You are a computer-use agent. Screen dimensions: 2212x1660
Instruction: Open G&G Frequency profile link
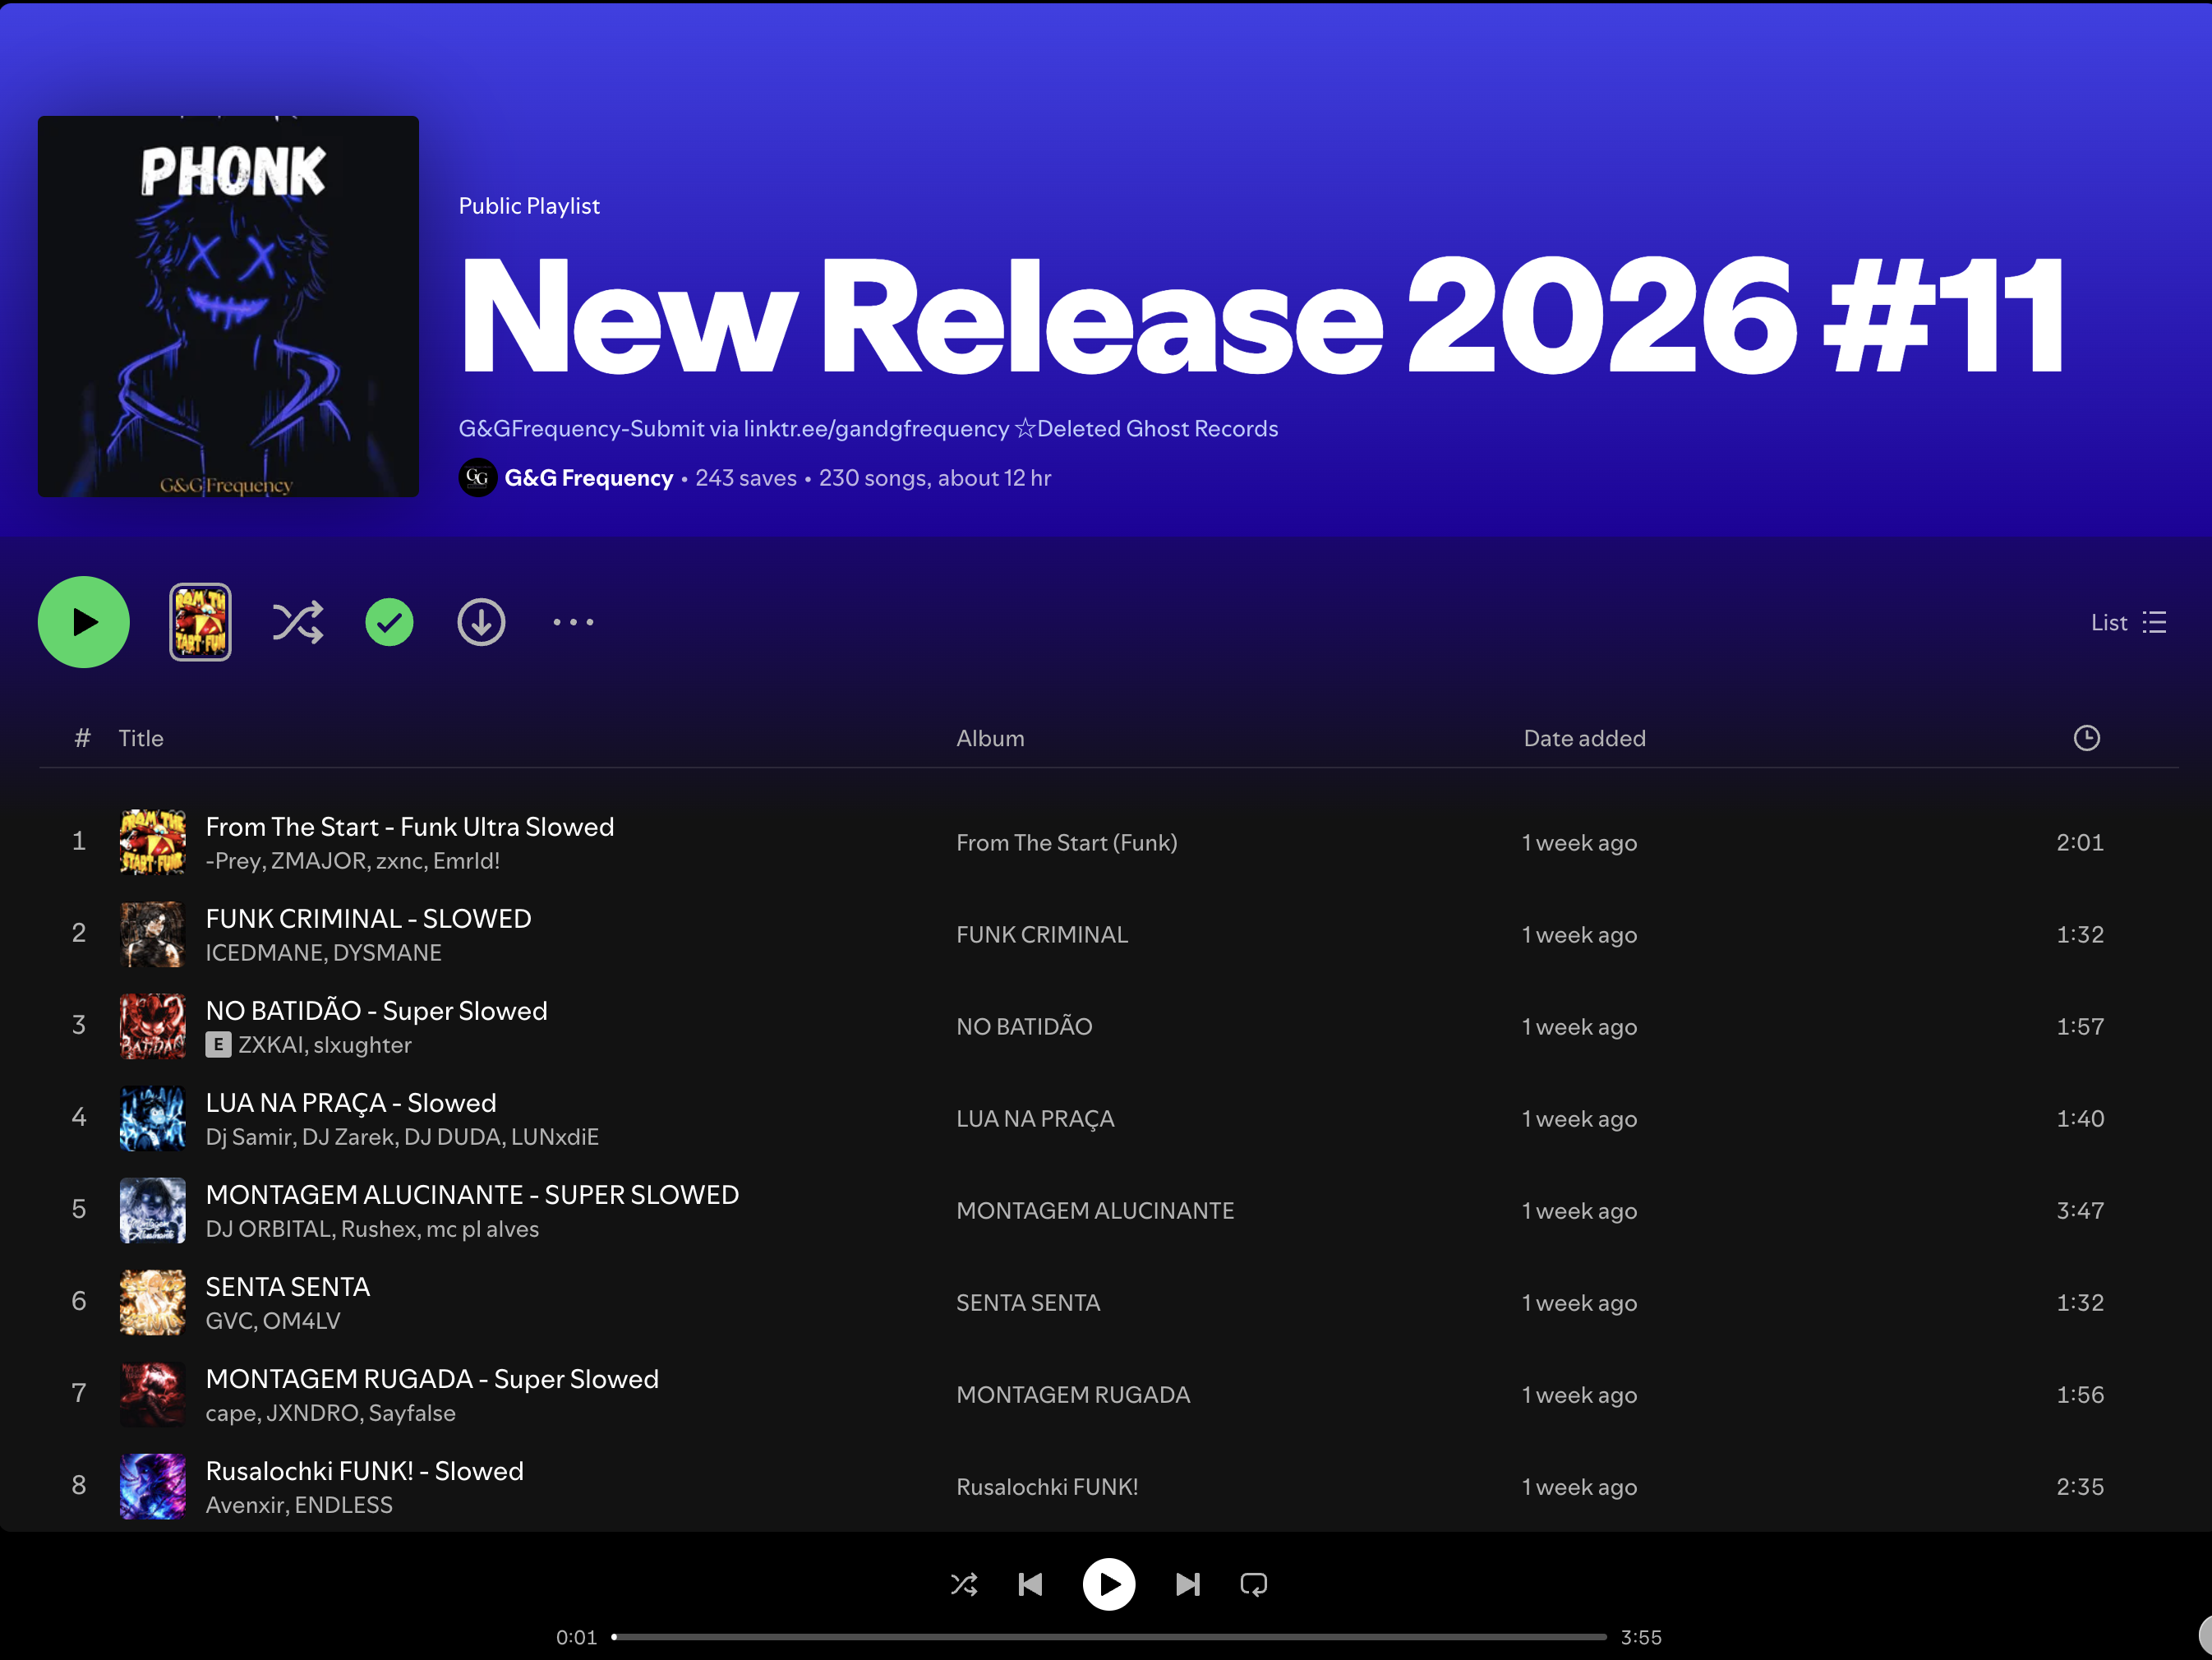[x=588, y=478]
